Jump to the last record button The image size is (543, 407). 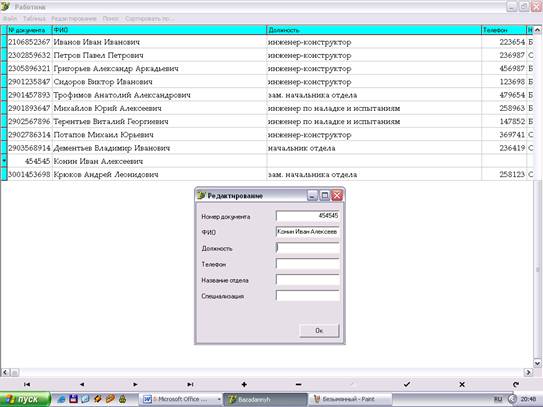[190, 384]
